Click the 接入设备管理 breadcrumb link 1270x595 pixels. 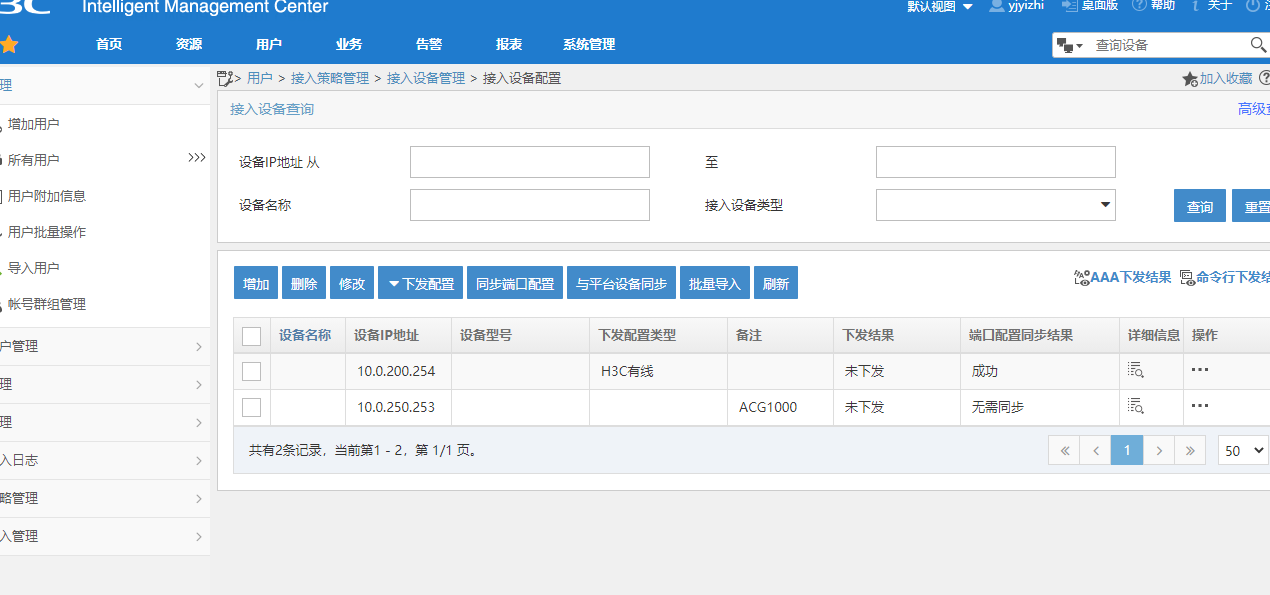coord(426,78)
